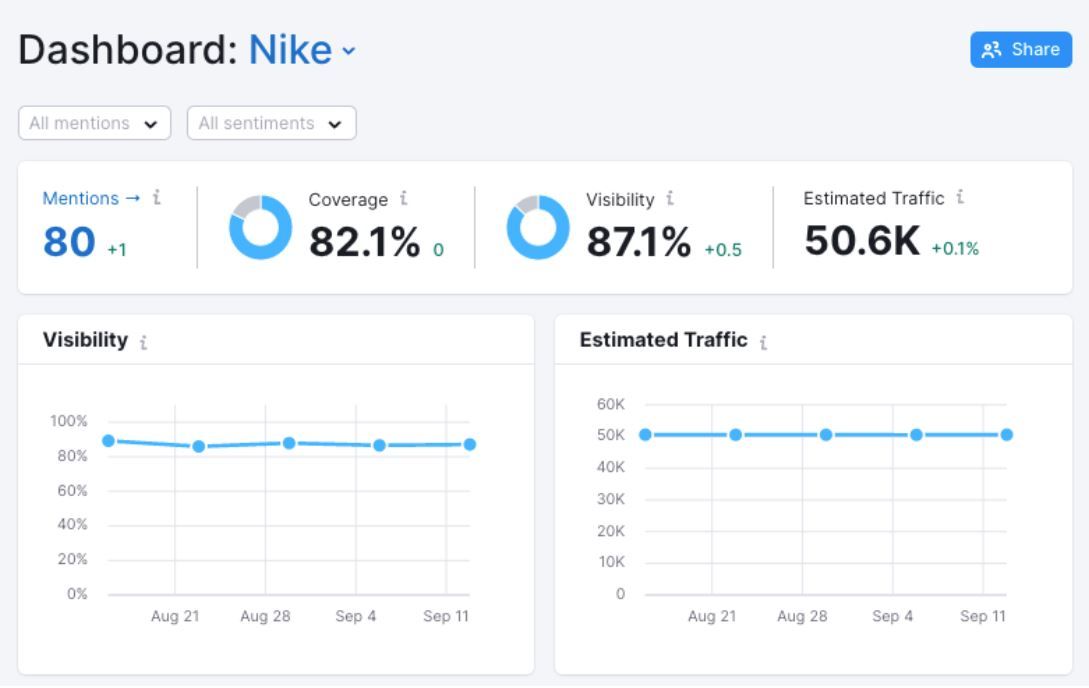The height and width of the screenshot is (688, 1089).
Task: Open info tooltip on Estimated Traffic chart title
Action: pos(763,342)
